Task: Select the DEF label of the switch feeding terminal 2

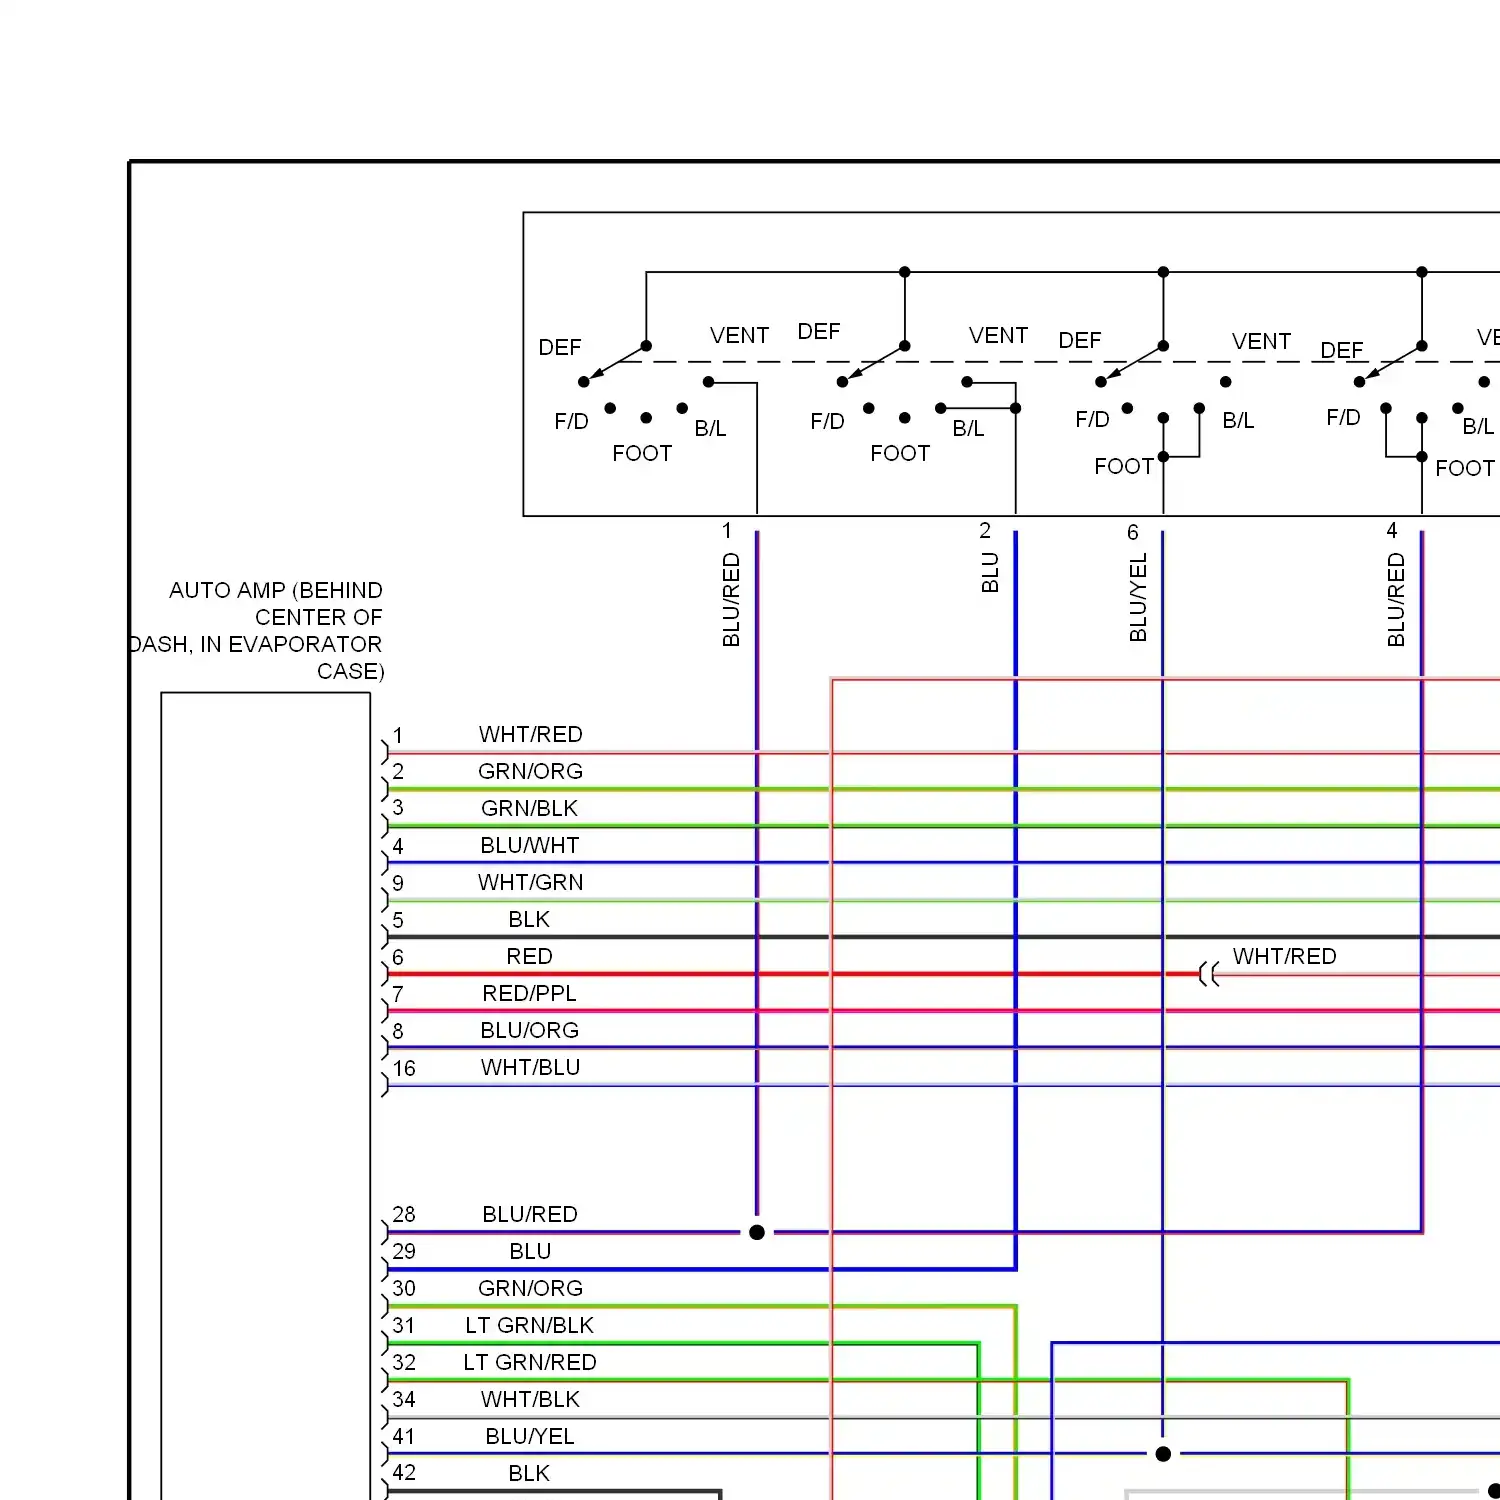Action: [x=819, y=332]
